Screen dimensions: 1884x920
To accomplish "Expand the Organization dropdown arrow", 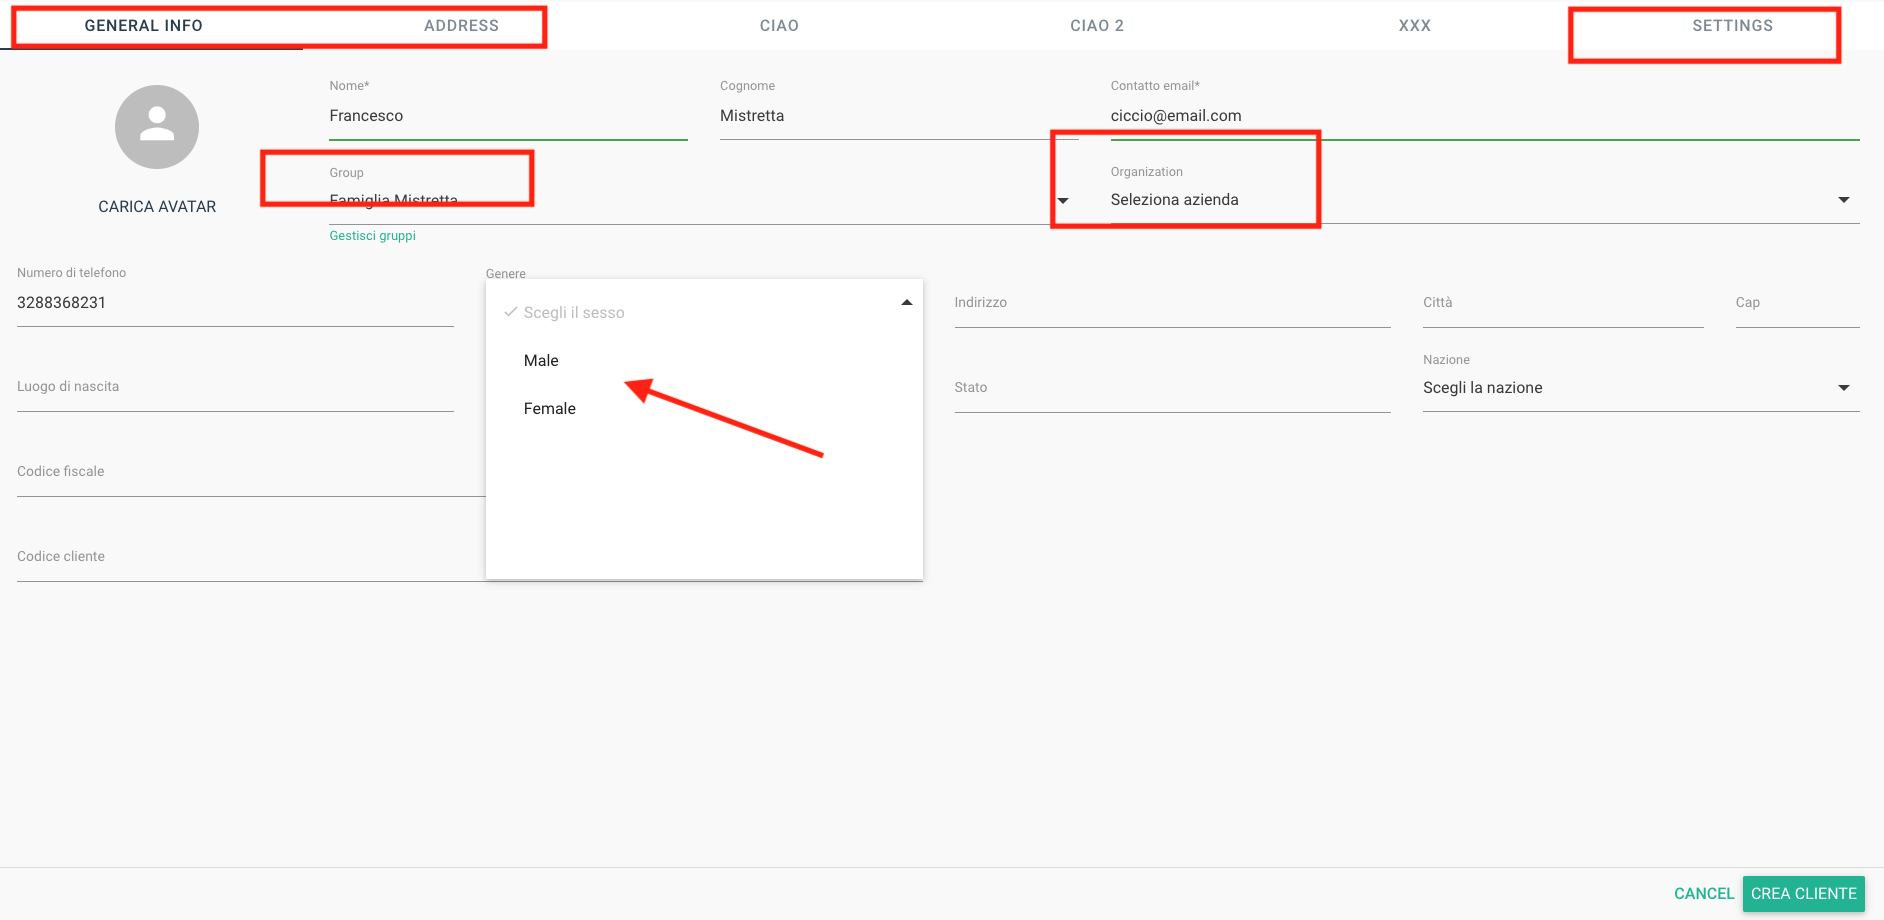I will click(1843, 200).
